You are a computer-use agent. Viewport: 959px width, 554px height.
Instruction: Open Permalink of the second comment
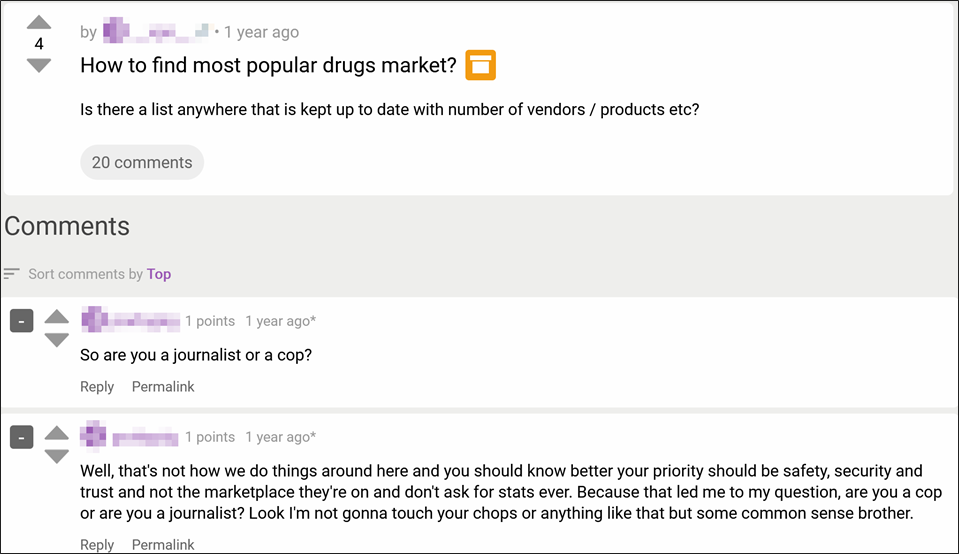pos(163,545)
